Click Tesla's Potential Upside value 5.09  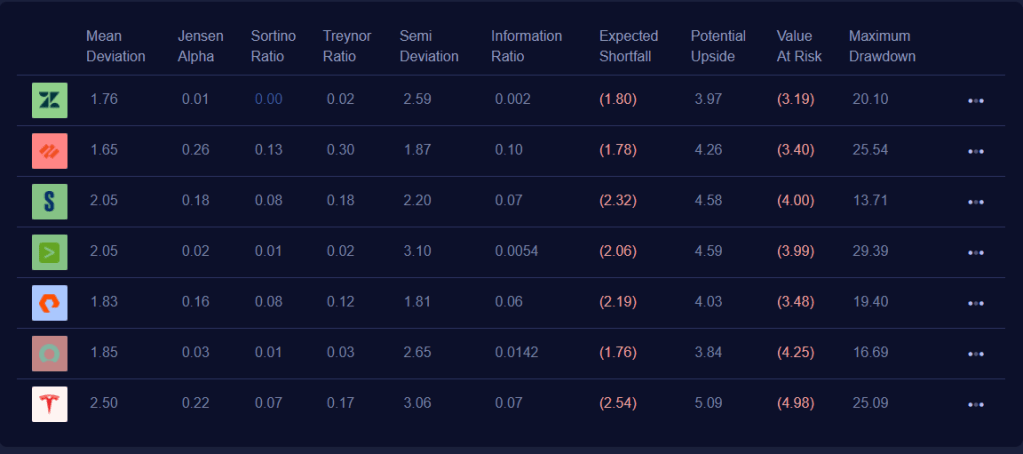tap(707, 404)
